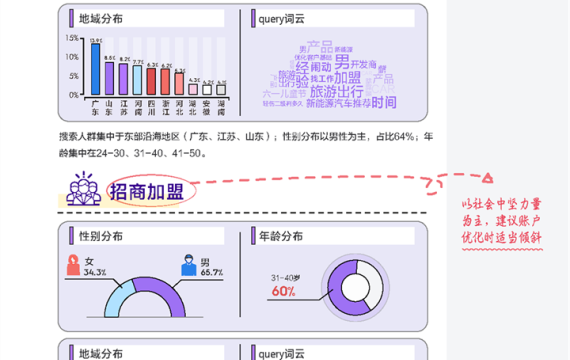Select the female gender icon
This screenshot has width=570, height=360.
tap(73, 265)
